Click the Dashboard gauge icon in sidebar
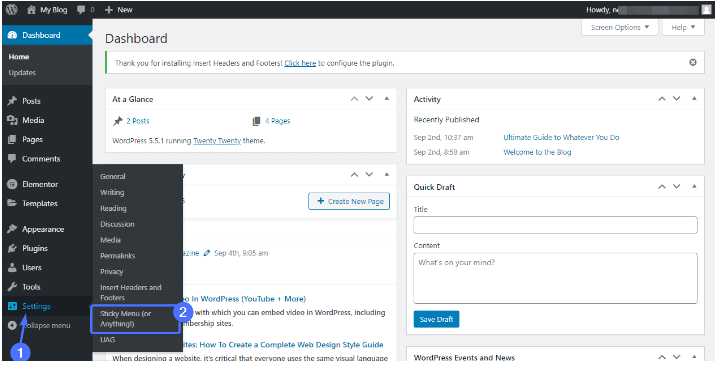Image resolution: width=717 pixels, height=375 pixels. (x=12, y=35)
